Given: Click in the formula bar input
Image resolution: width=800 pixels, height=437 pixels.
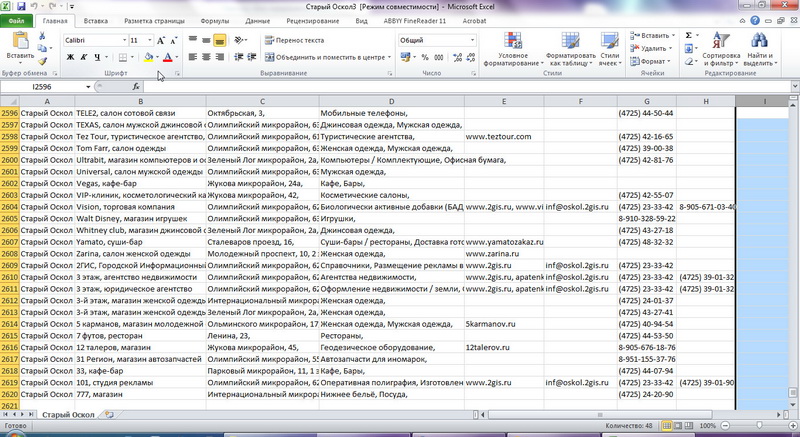Looking at the screenshot, I should [466, 87].
